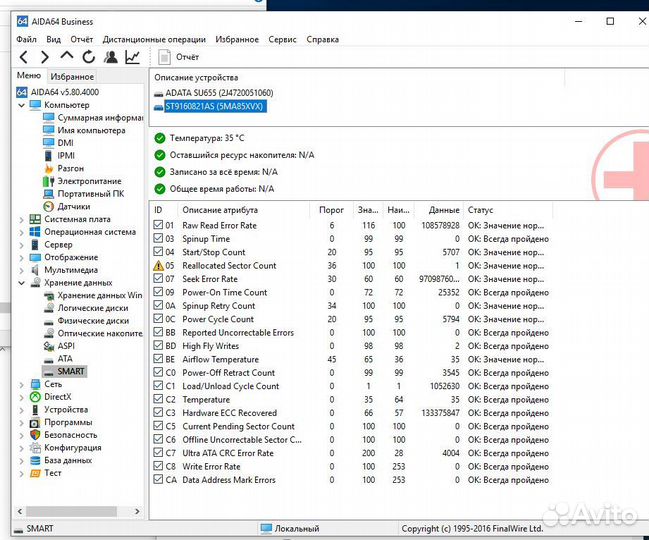
Task: Switch to the Избранное sidebar tab
Action: click(x=72, y=77)
